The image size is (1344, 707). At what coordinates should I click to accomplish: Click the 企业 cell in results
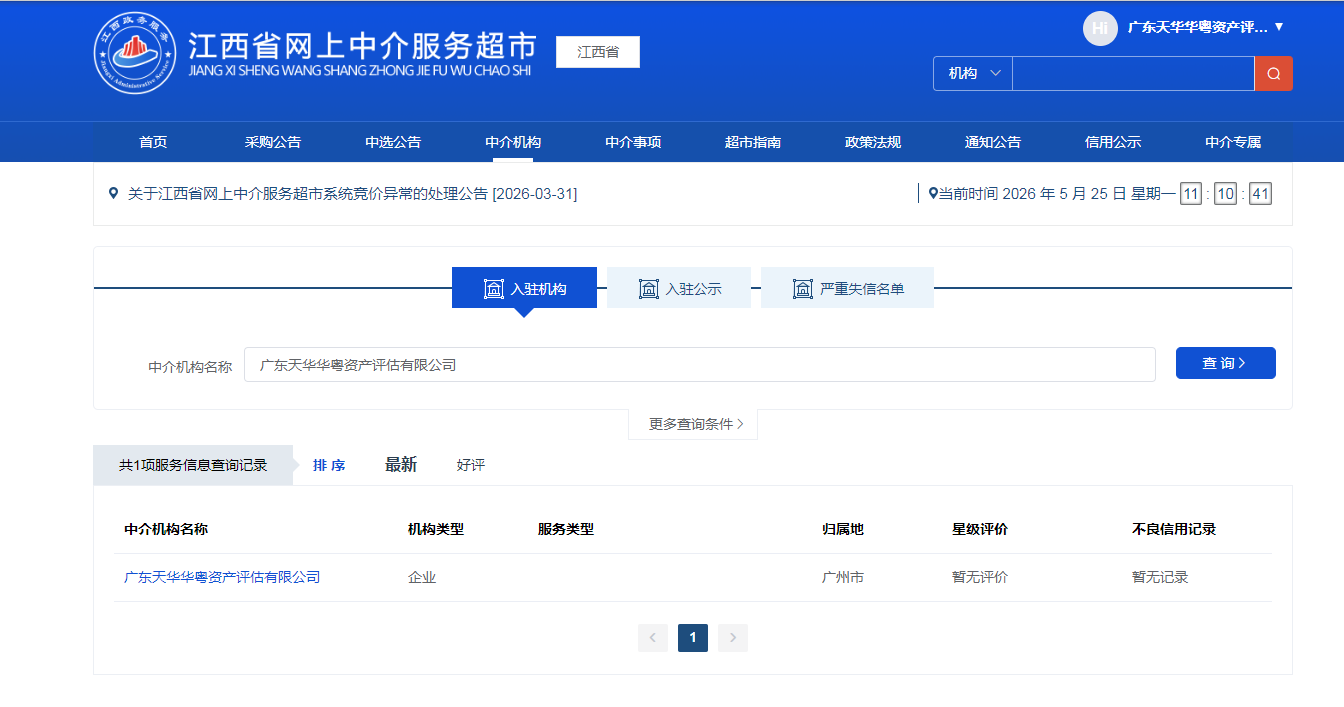pyautogui.click(x=422, y=577)
